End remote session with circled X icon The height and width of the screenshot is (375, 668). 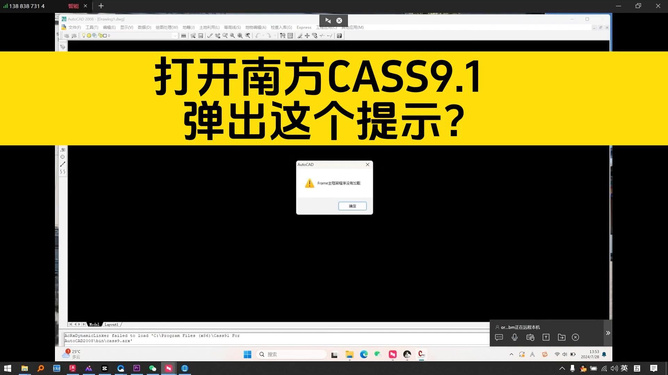[x=576, y=337]
